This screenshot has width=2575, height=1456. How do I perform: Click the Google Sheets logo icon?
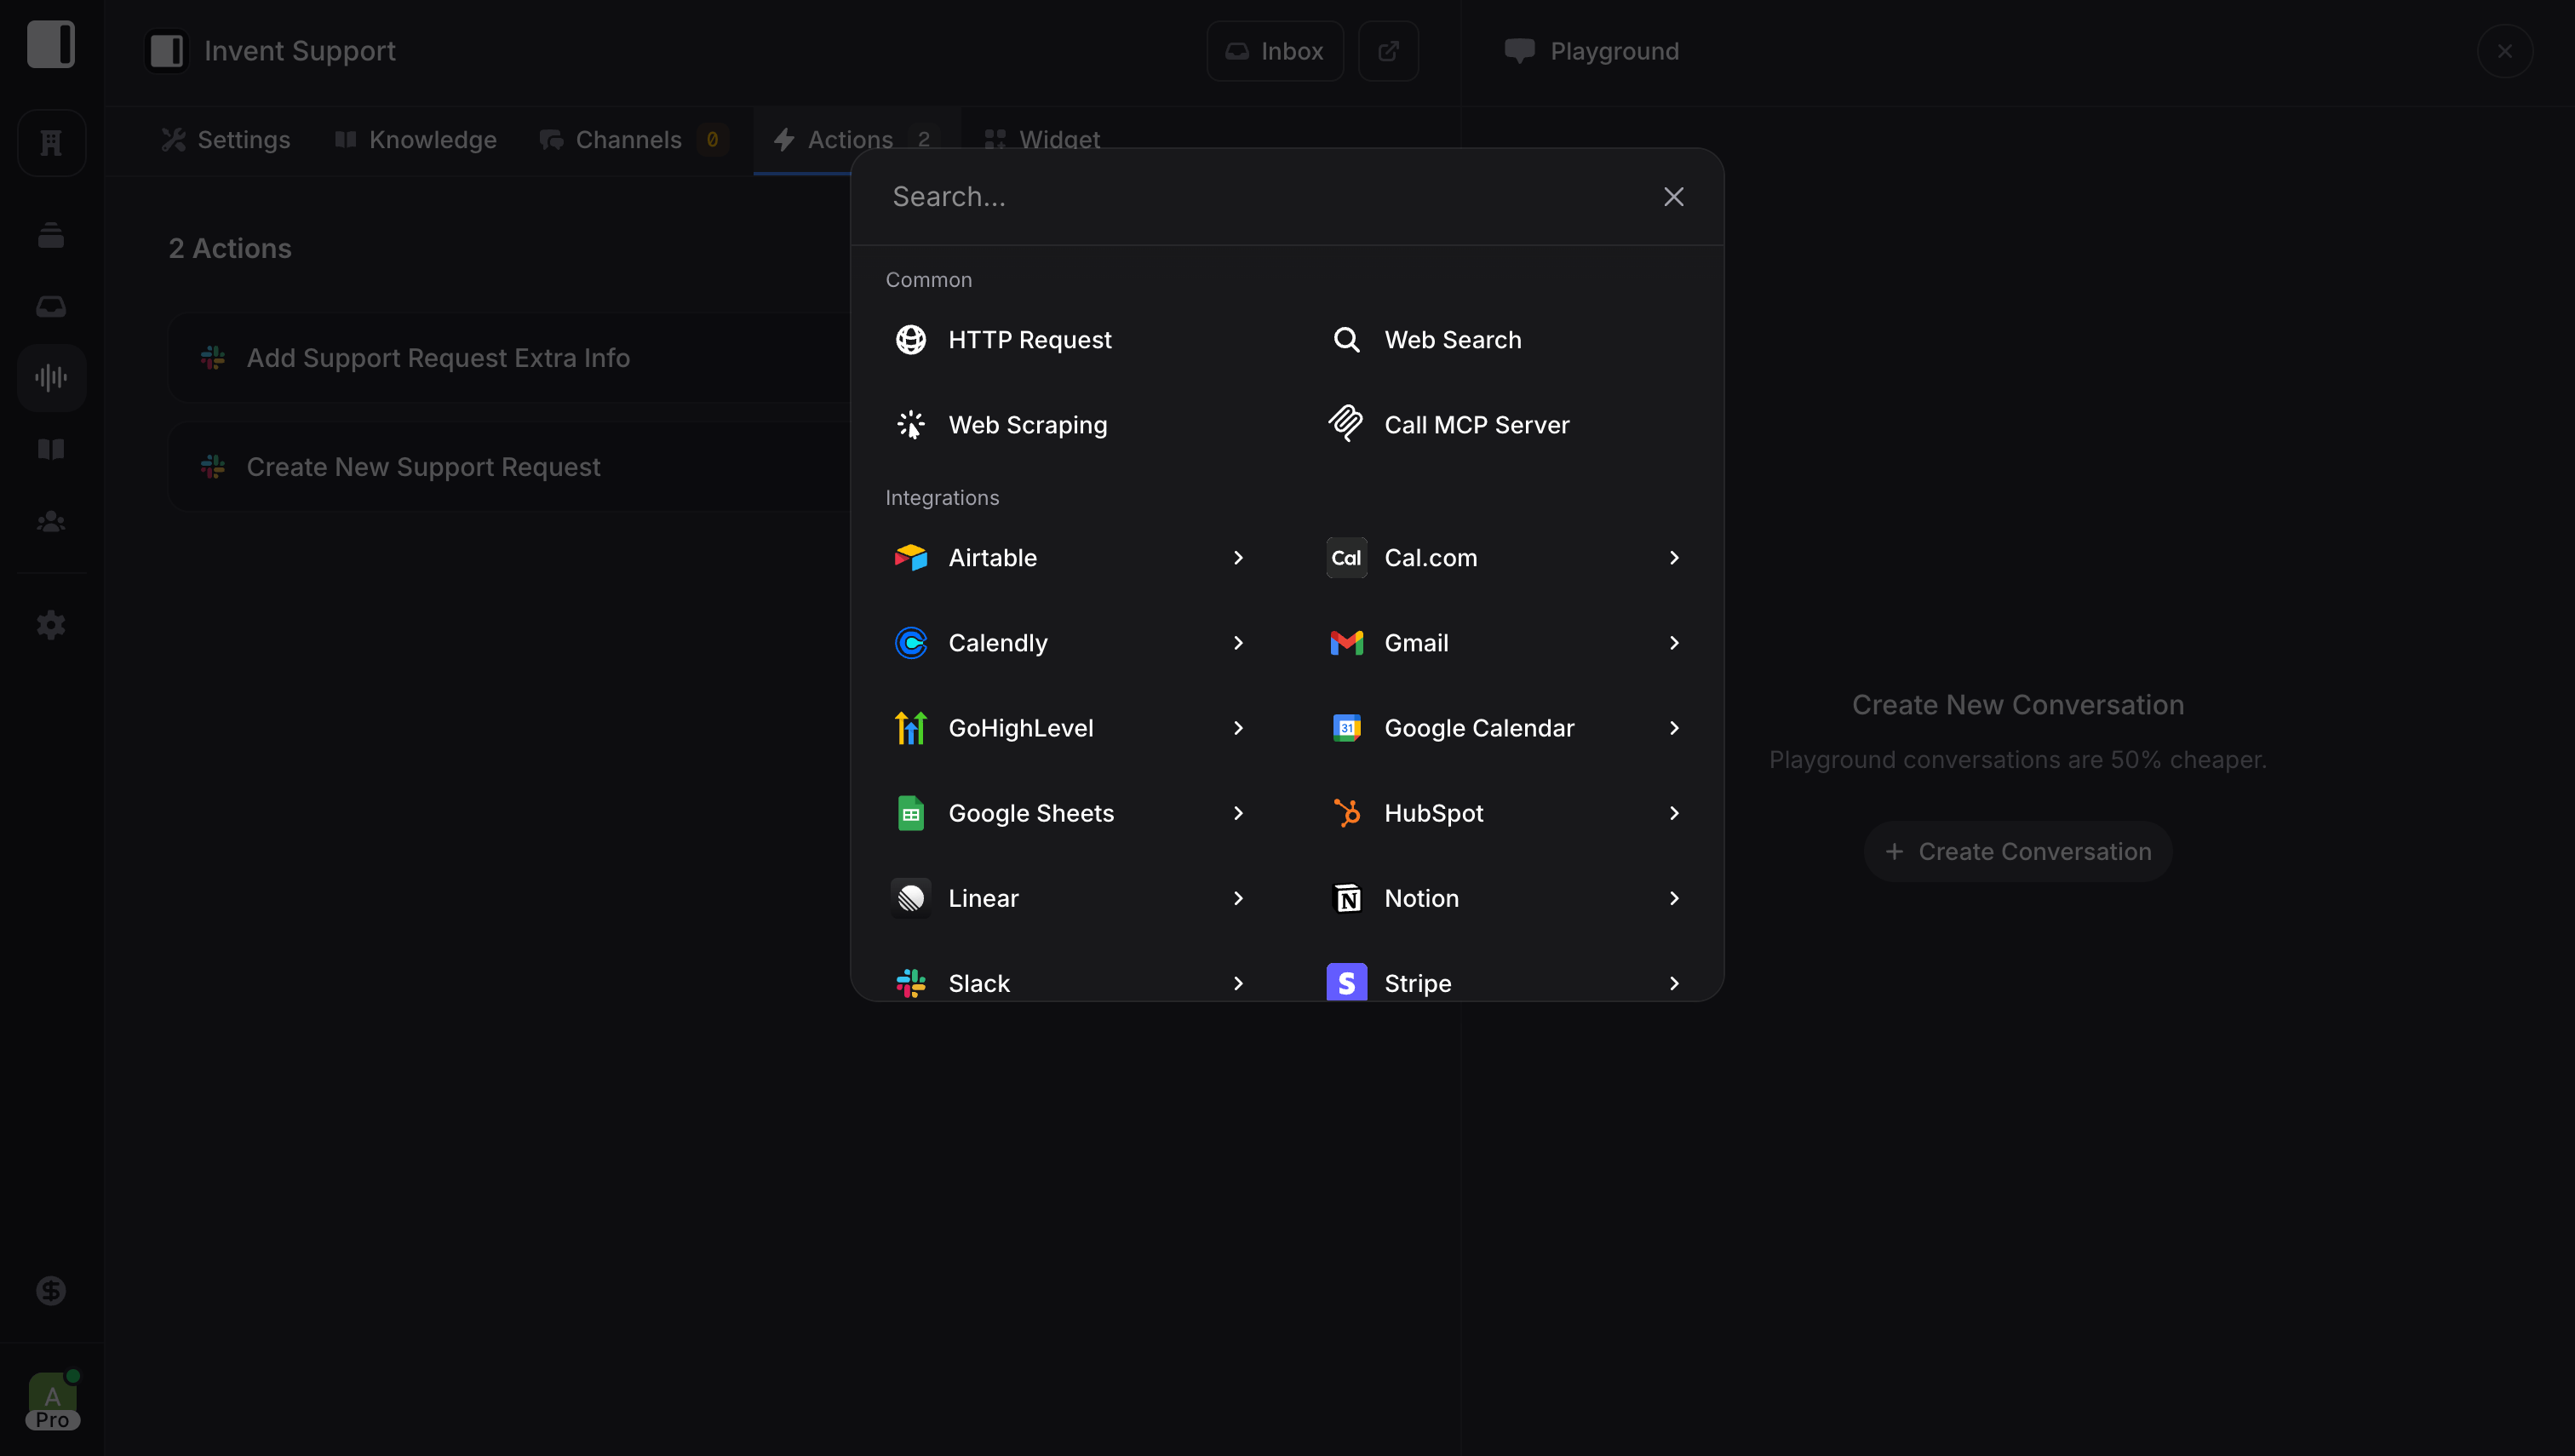click(x=910, y=813)
